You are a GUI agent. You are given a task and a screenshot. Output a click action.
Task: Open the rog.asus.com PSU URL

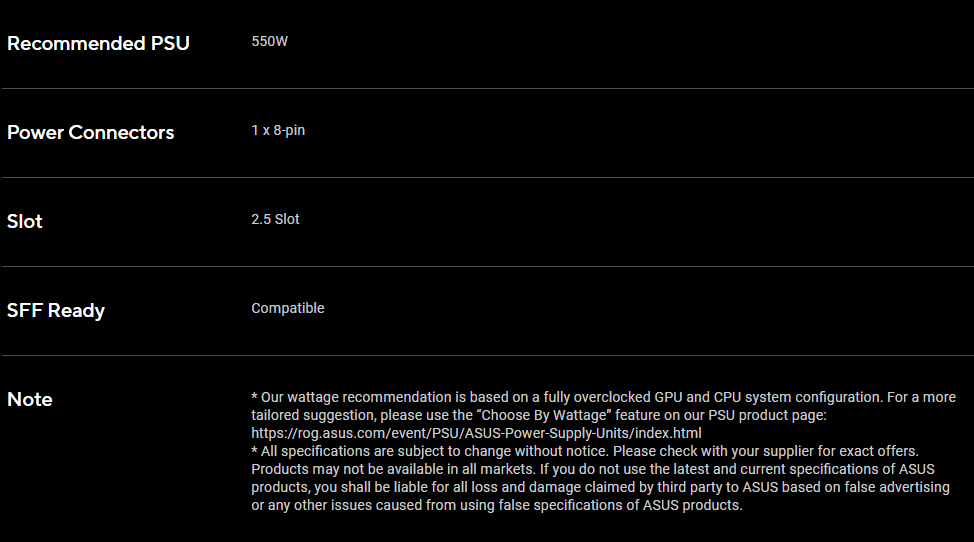click(x=476, y=433)
